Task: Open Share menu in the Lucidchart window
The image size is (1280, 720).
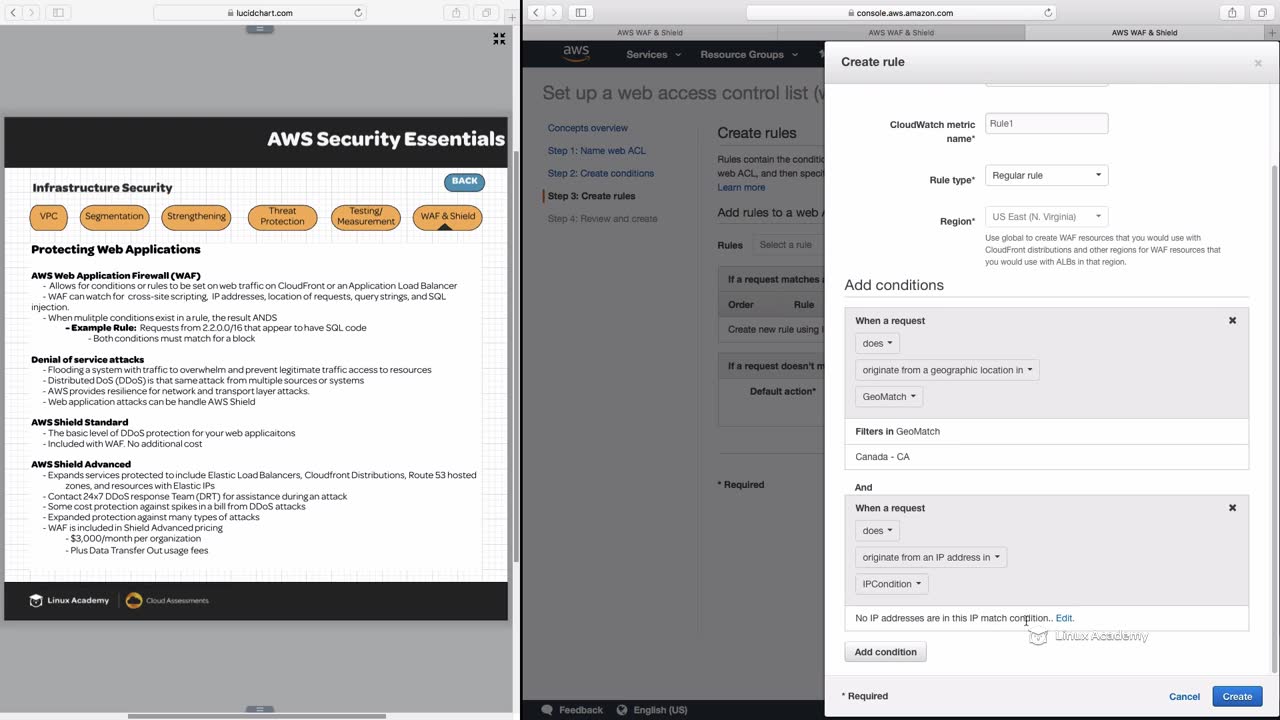Action: (x=456, y=13)
